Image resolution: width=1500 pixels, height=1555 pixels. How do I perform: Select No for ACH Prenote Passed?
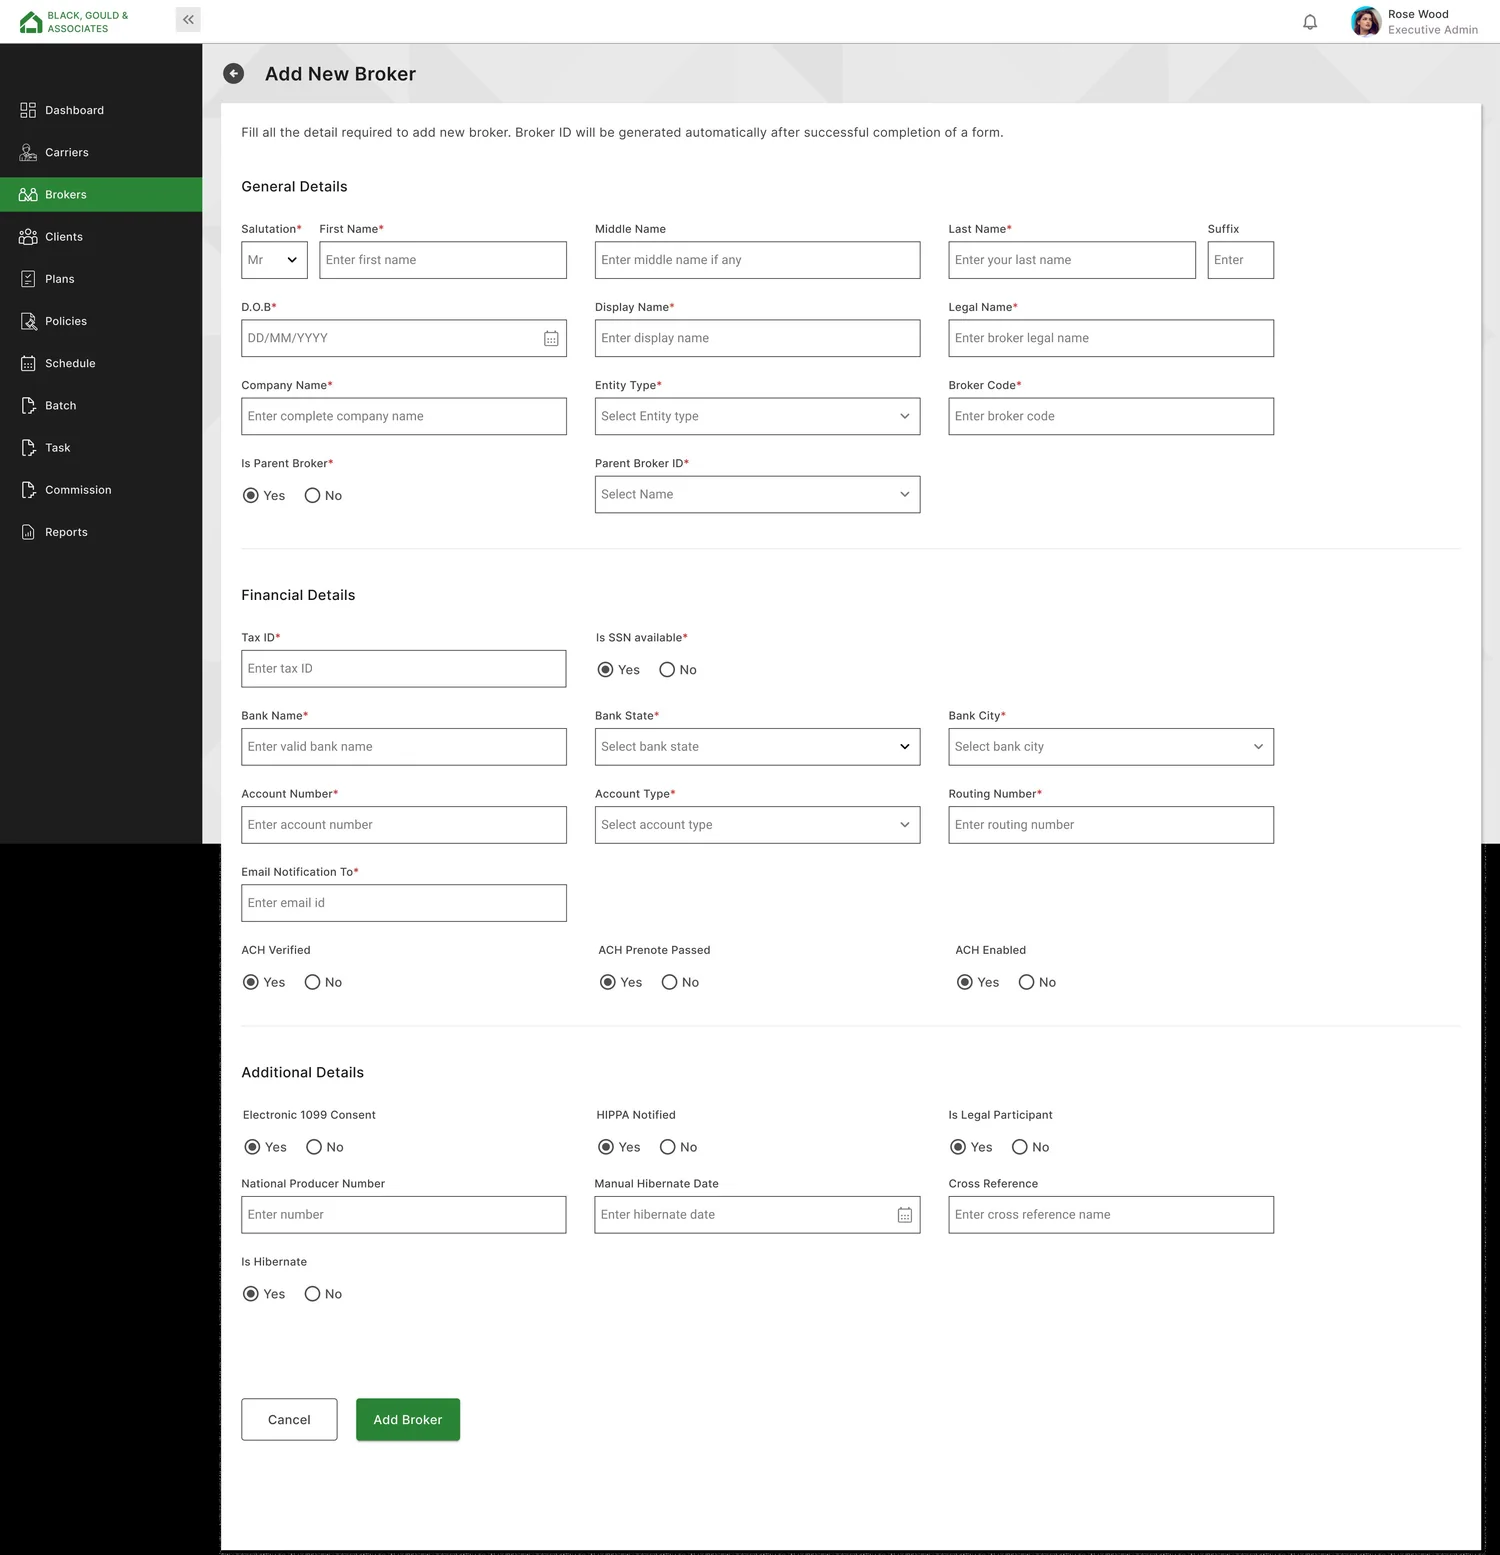pos(669,983)
